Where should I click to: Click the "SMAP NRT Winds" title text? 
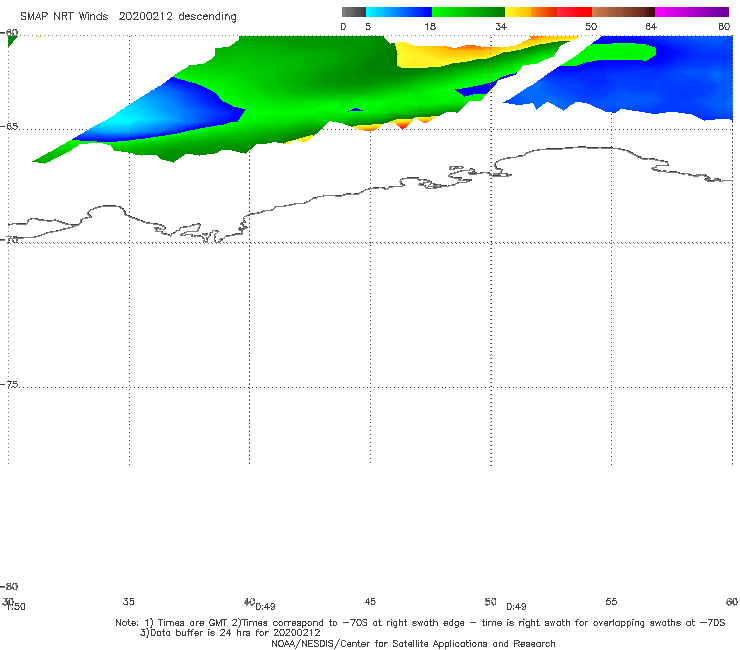click(64, 16)
